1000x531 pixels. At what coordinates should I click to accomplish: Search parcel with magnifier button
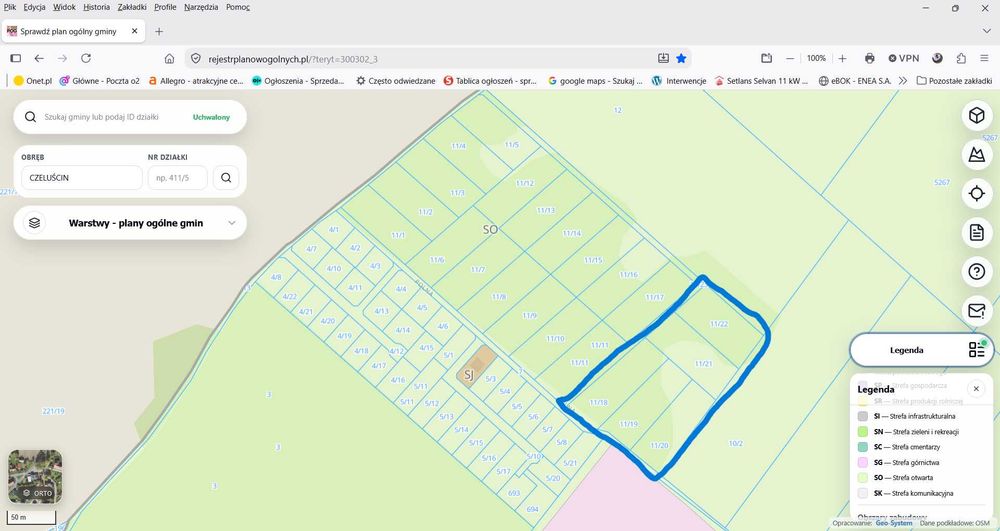click(x=226, y=178)
